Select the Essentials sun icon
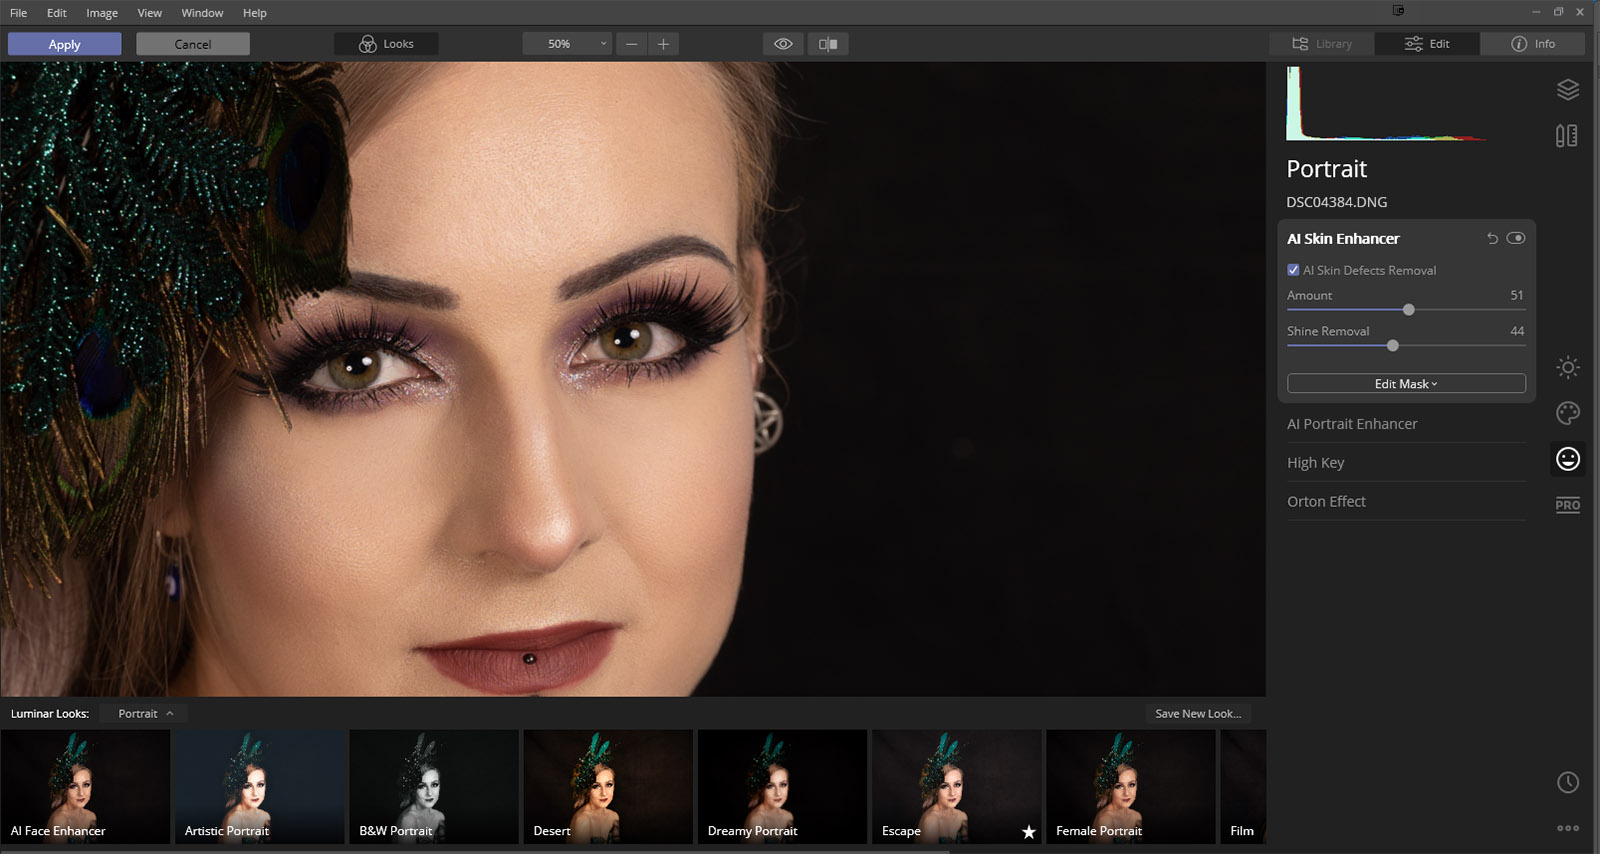1600x854 pixels. (x=1567, y=367)
